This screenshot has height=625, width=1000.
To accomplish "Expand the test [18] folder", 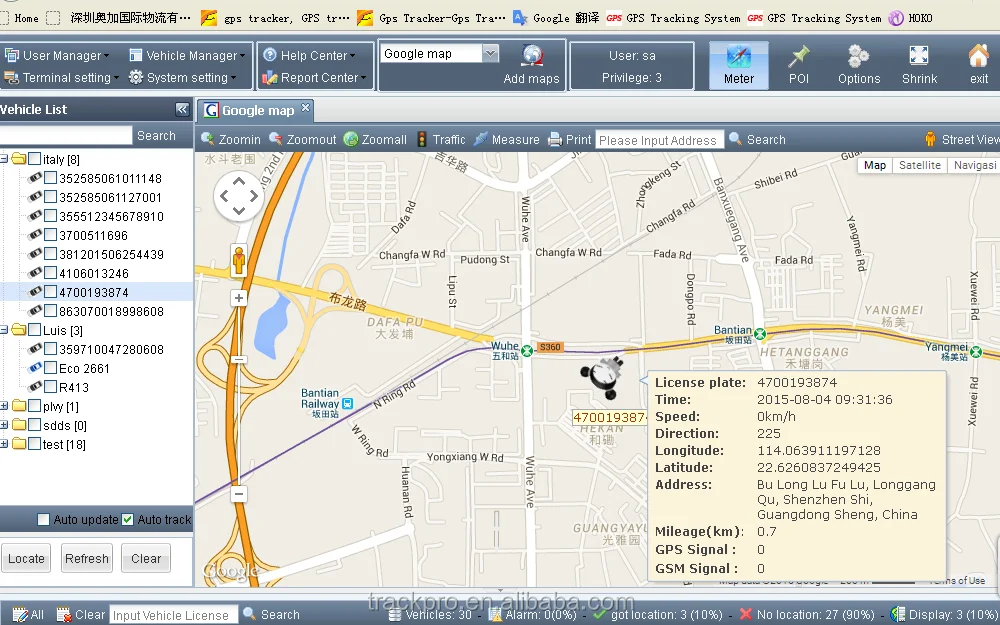I will [x=8, y=444].
